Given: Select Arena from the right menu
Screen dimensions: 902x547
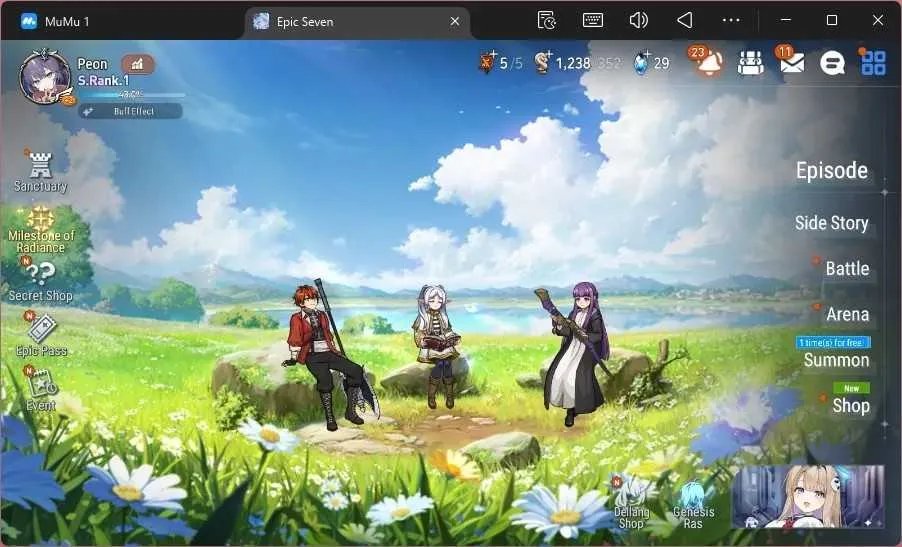Looking at the screenshot, I should coord(847,315).
